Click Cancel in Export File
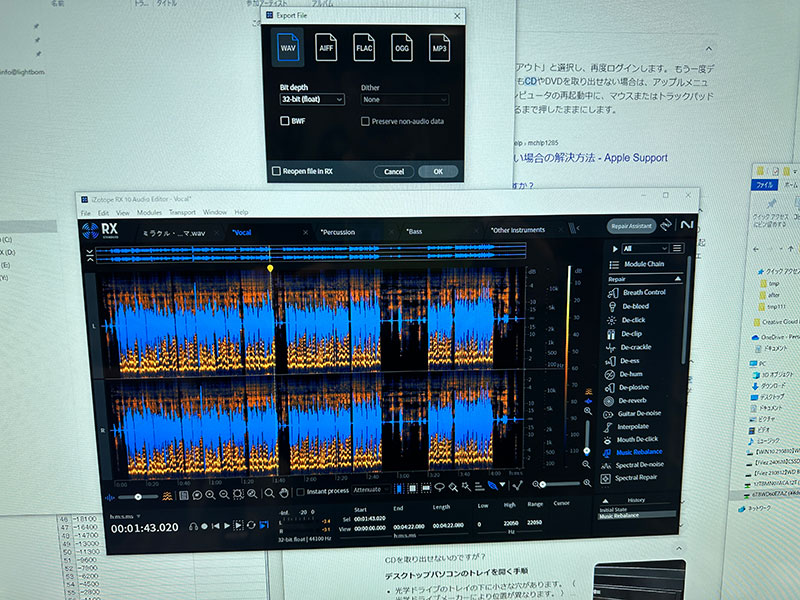The height and width of the screenshot is (600, 800). point(394,171)
